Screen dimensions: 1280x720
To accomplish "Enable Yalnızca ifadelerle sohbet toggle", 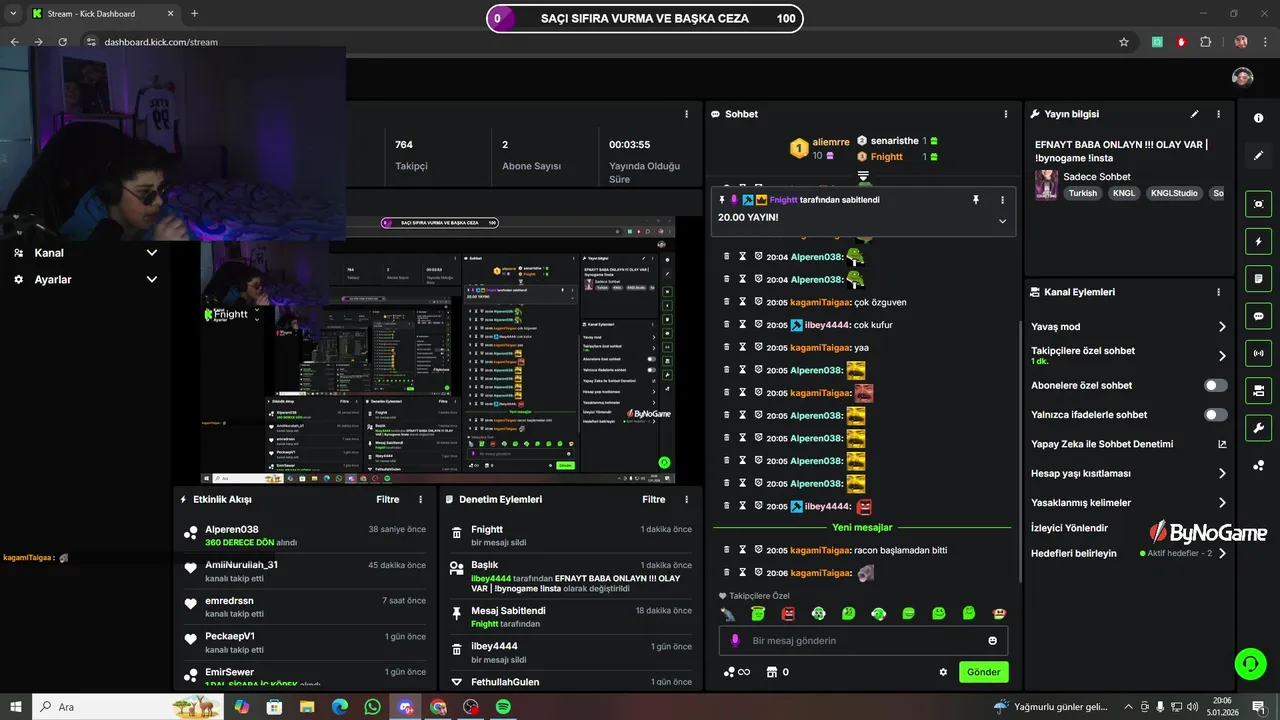I will [x=1216, y=414].
